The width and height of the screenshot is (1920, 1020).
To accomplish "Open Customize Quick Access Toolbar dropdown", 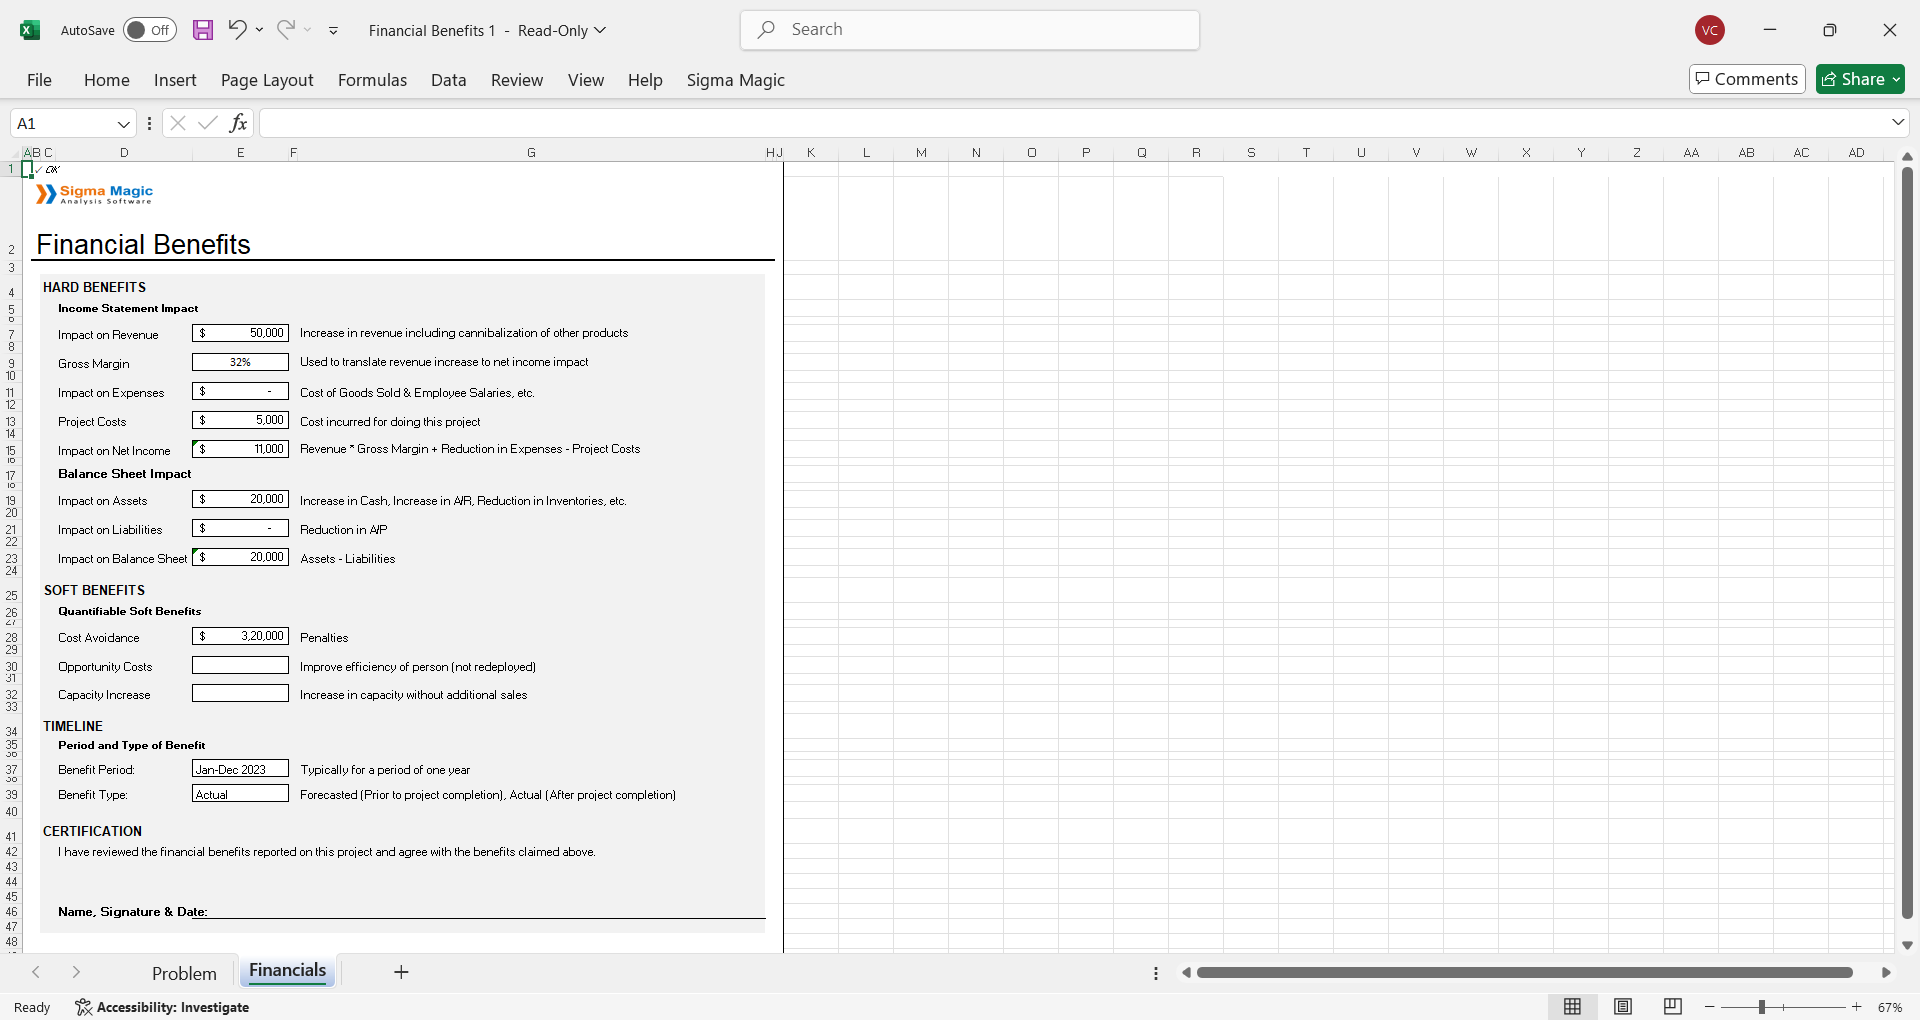I will click(333, 31).
